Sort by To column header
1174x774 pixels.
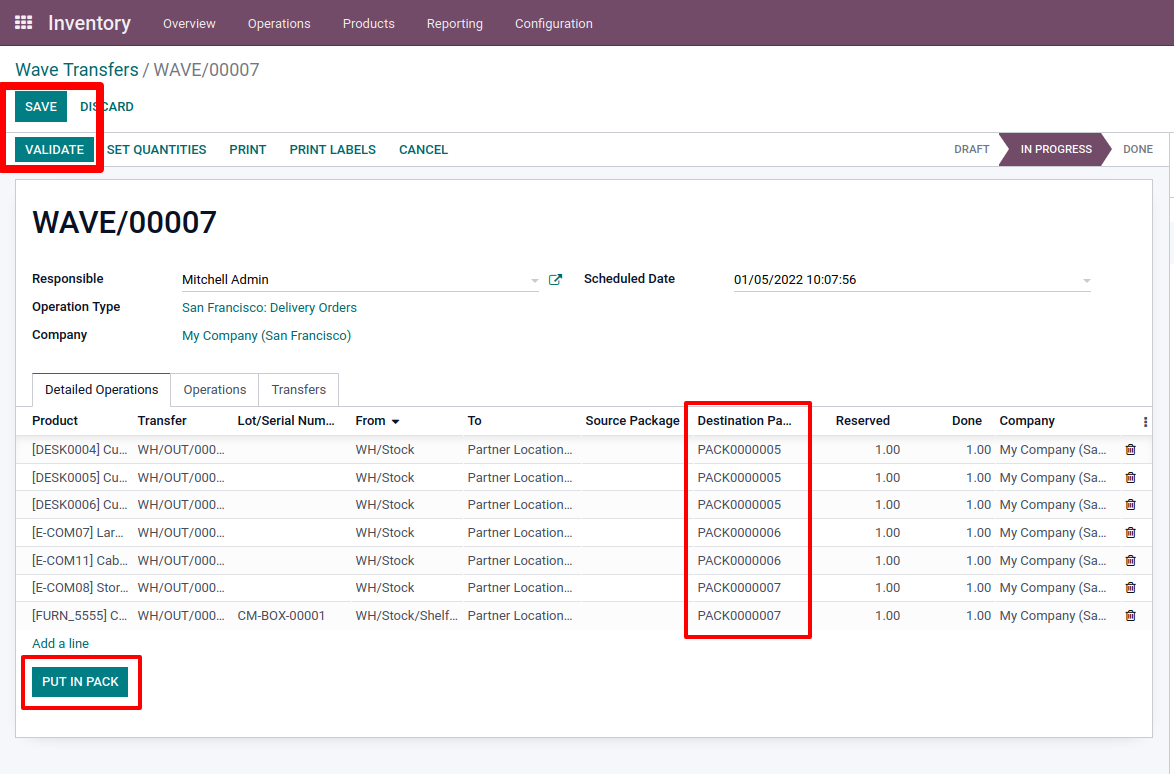click(475, 421)
